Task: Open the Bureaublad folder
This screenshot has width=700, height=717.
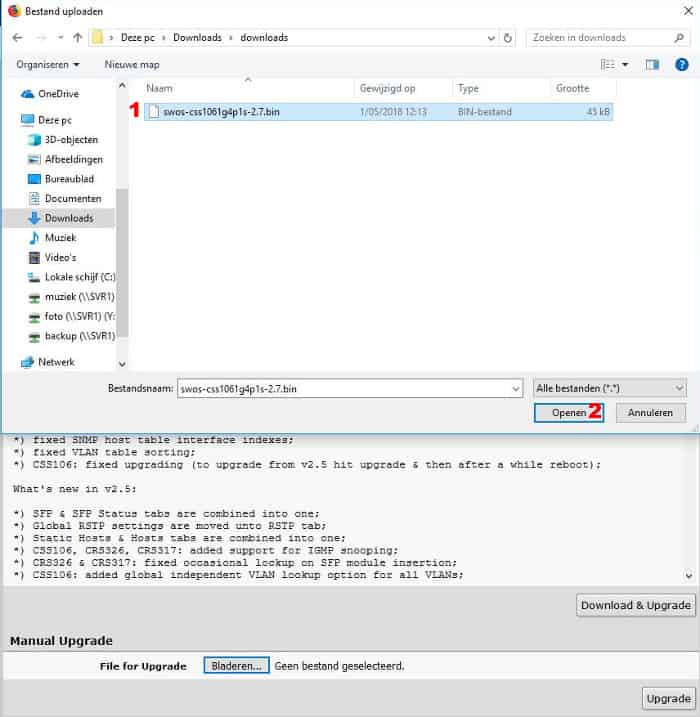Action: [x=61, y=179]
